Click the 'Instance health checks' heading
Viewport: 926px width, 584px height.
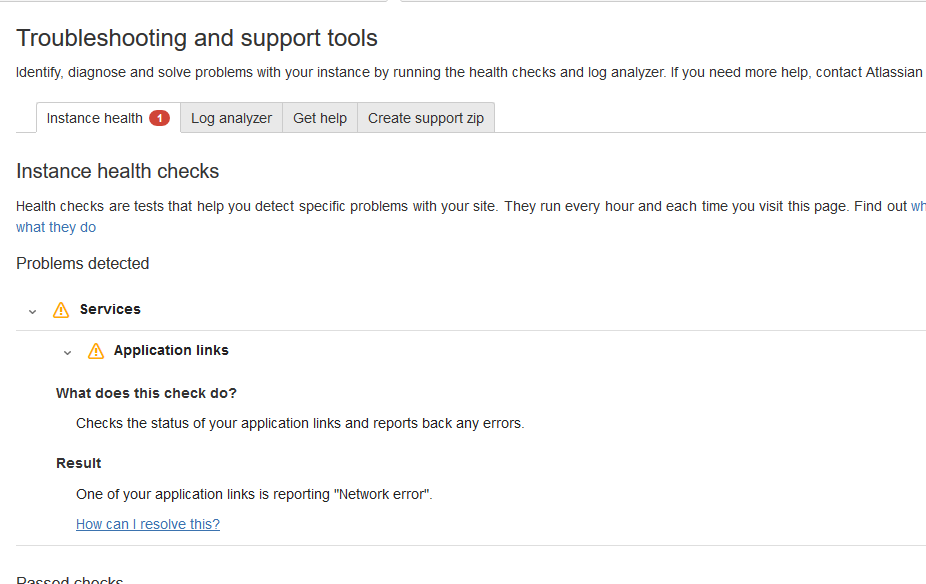118,171
